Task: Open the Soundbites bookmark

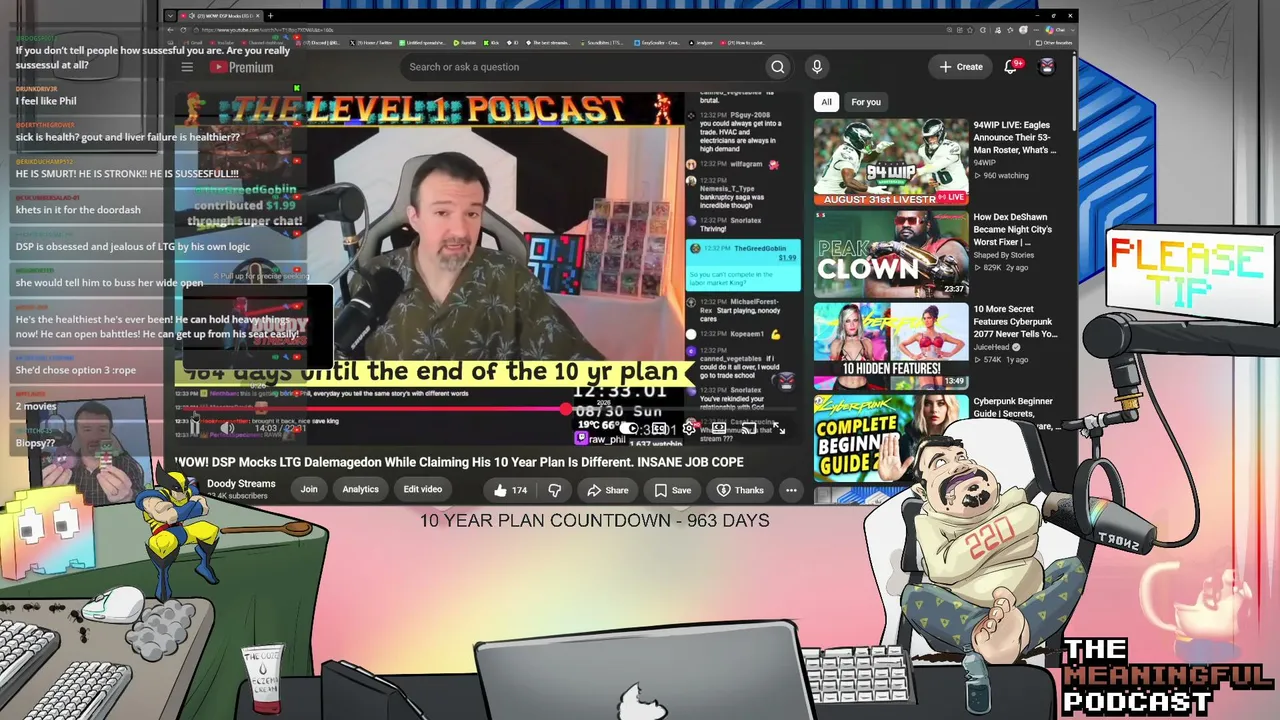Action: tap(602, 43)
